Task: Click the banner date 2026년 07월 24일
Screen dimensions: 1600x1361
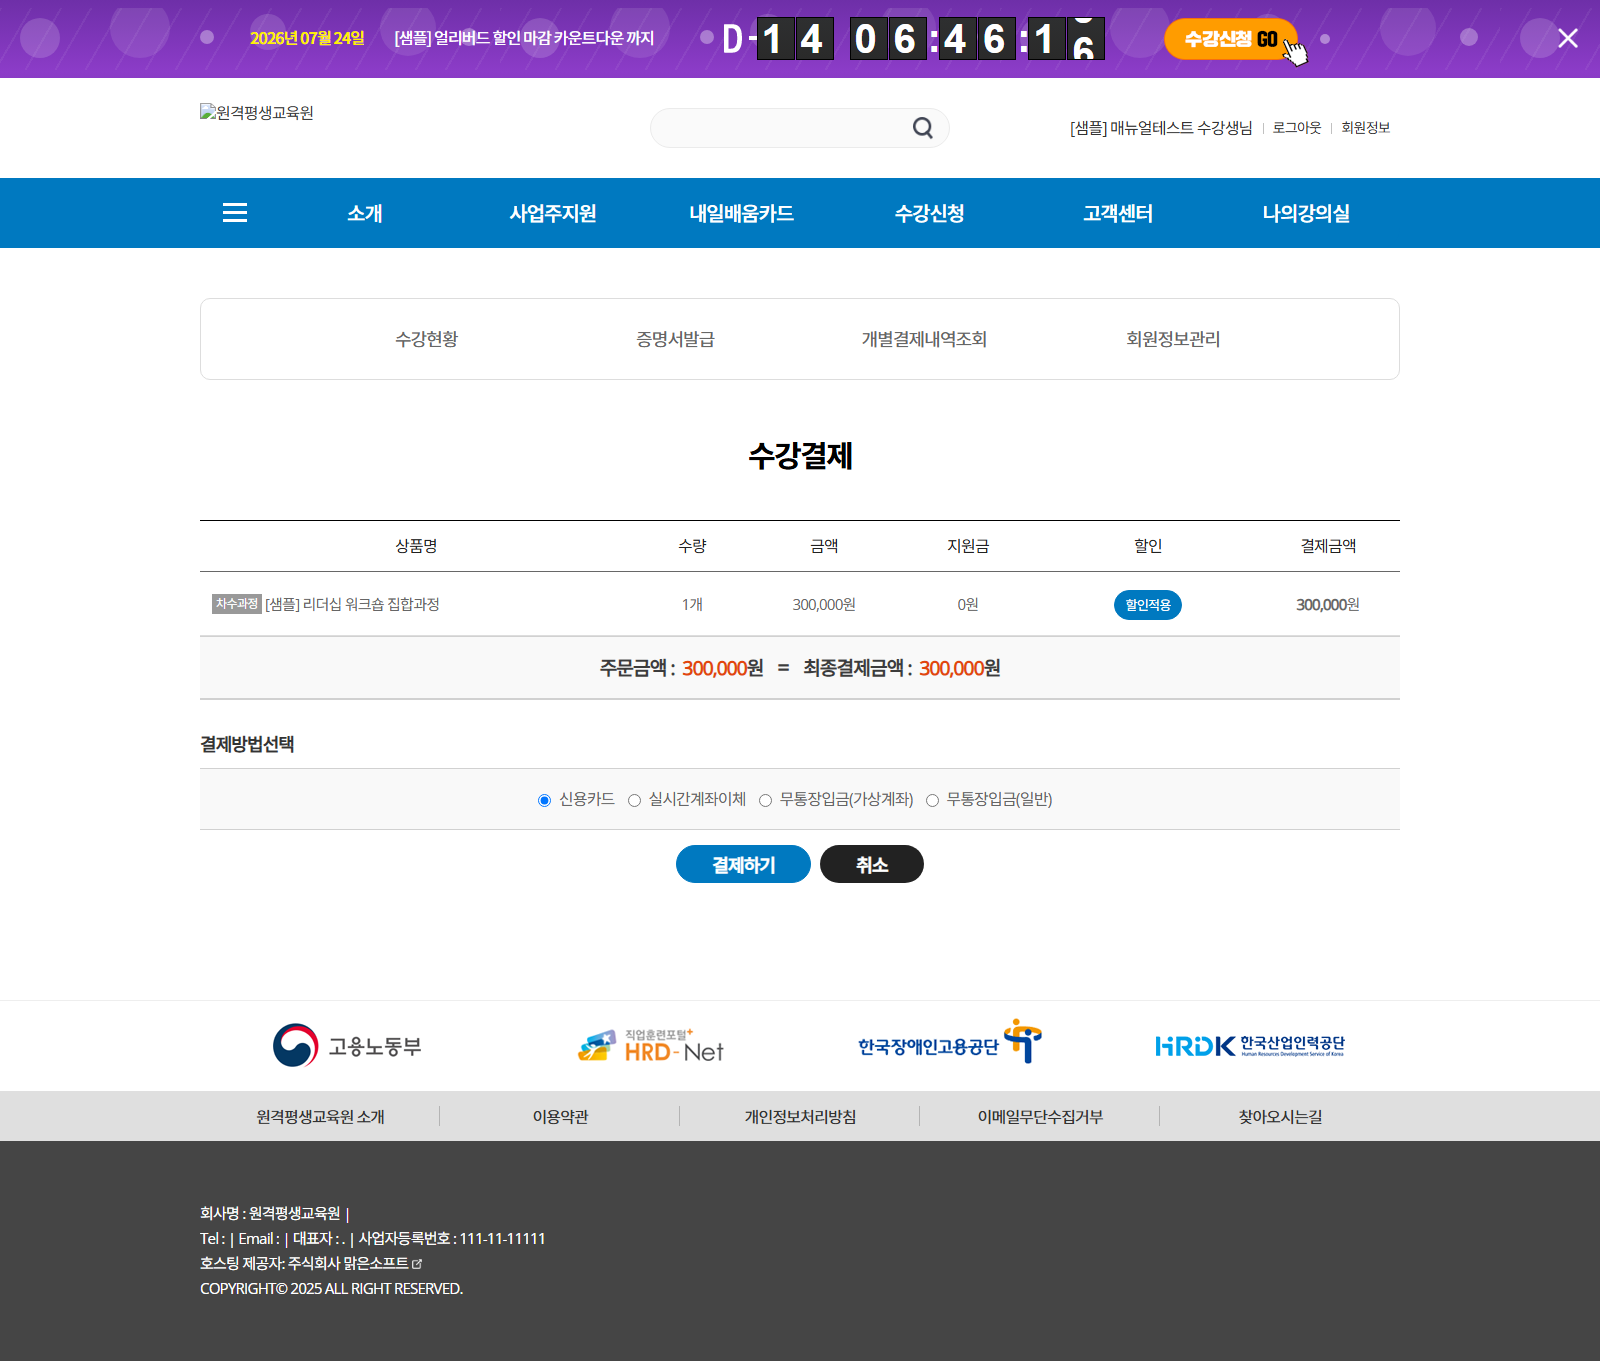Action: 307,38
